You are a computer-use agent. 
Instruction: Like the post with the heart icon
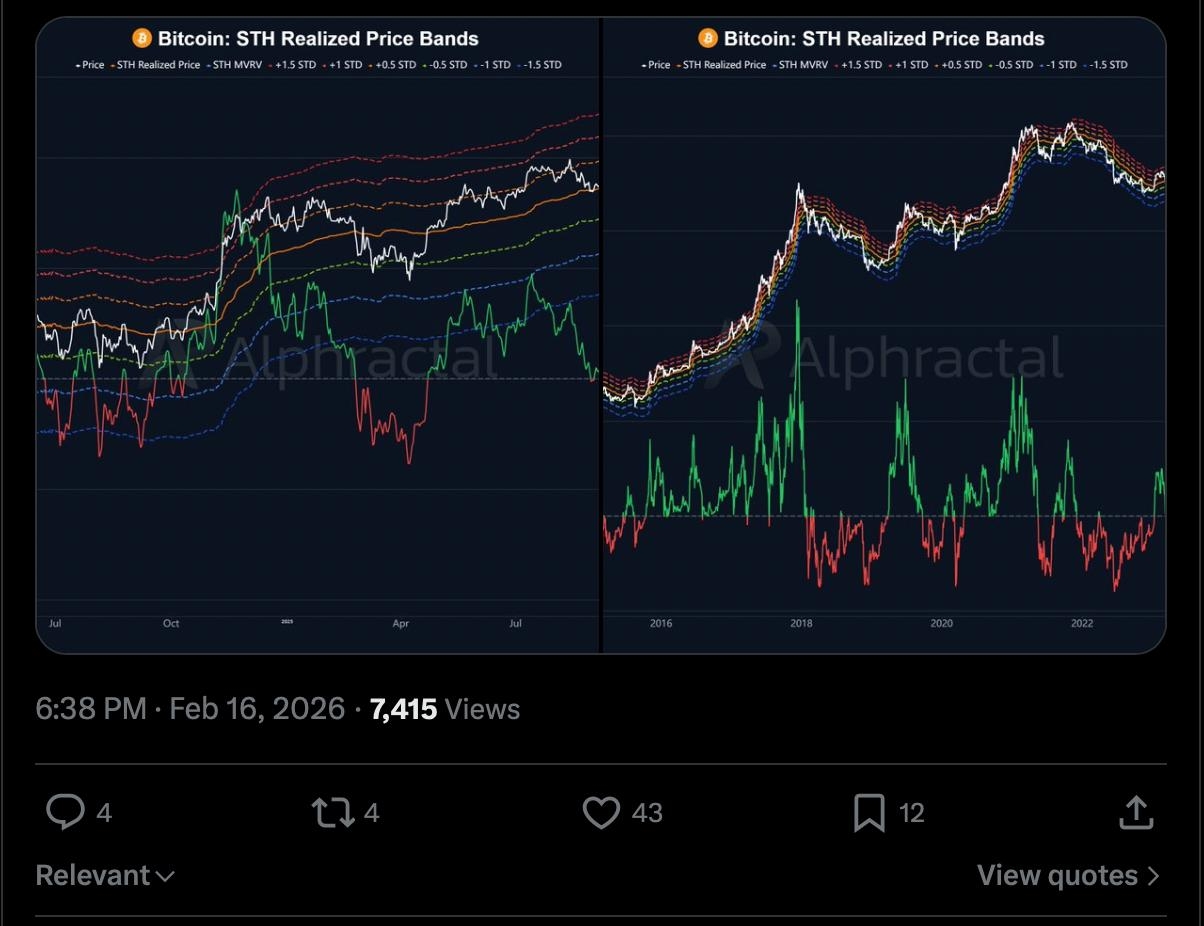[601, 812]
